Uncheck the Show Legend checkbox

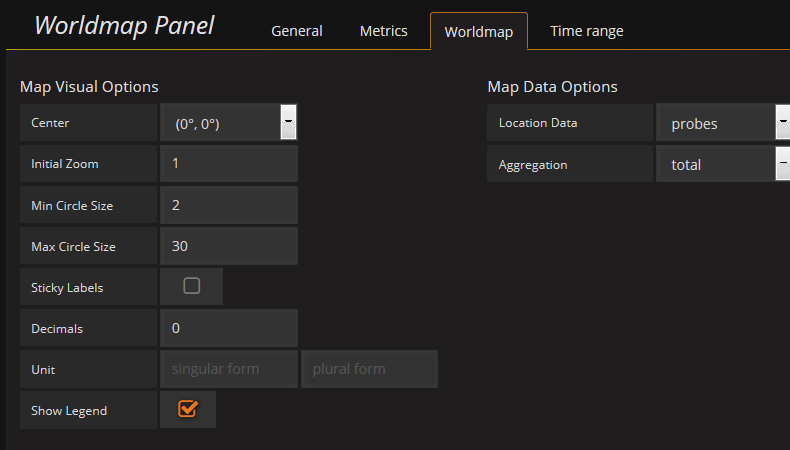point(188,409)
